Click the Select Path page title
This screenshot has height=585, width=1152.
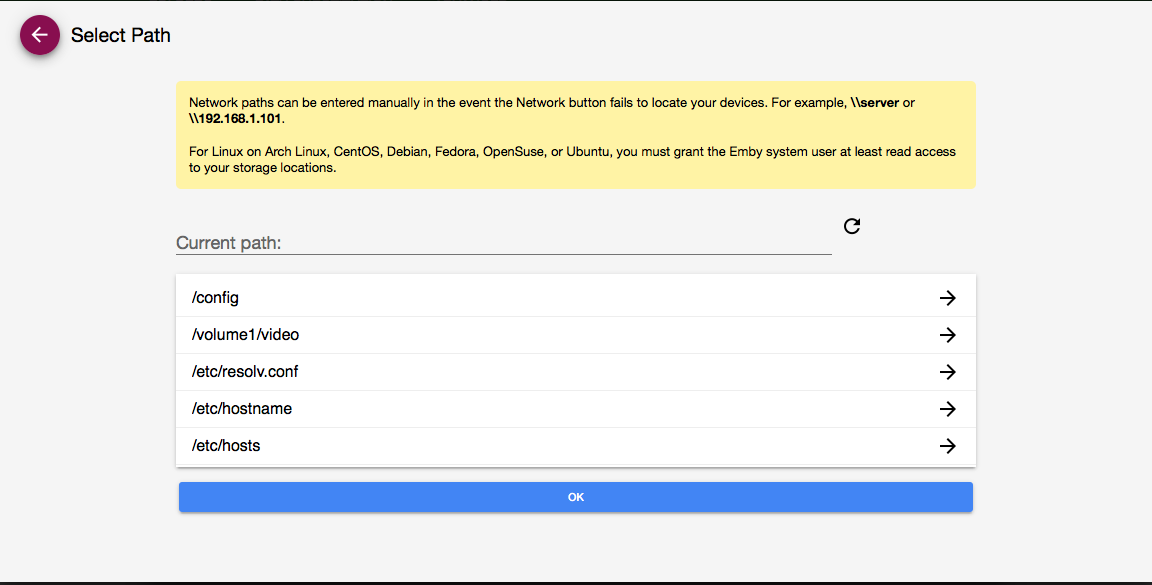[x=121, y=36]
